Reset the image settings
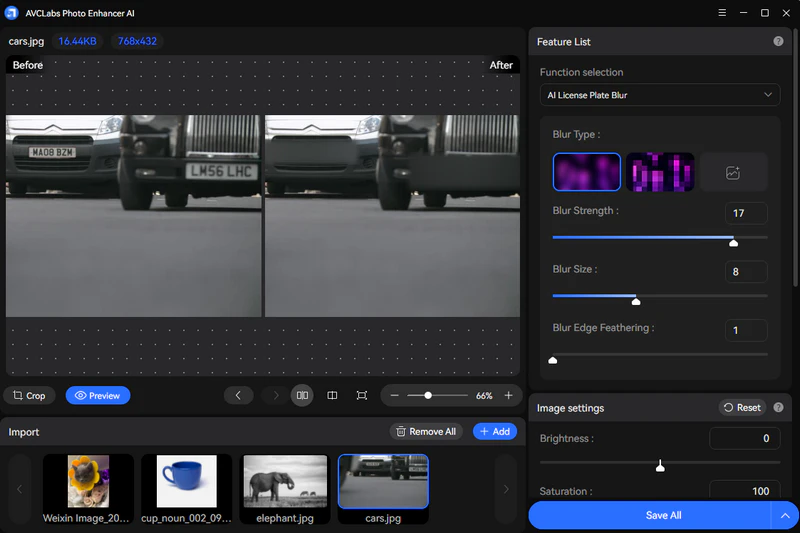 tap(742, 408)
